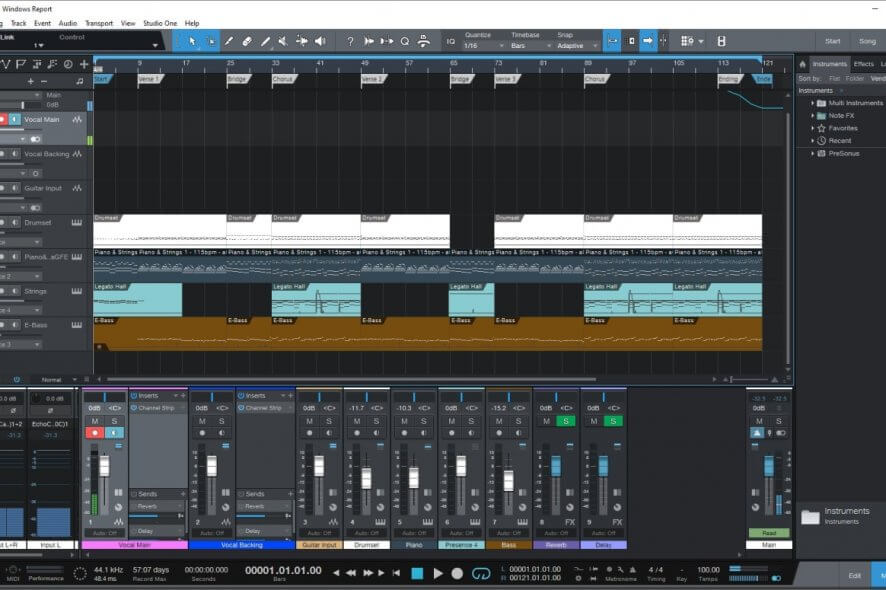Open the Event menu
Viewport: 886px width, 590px height.
[x=42, y=23]
